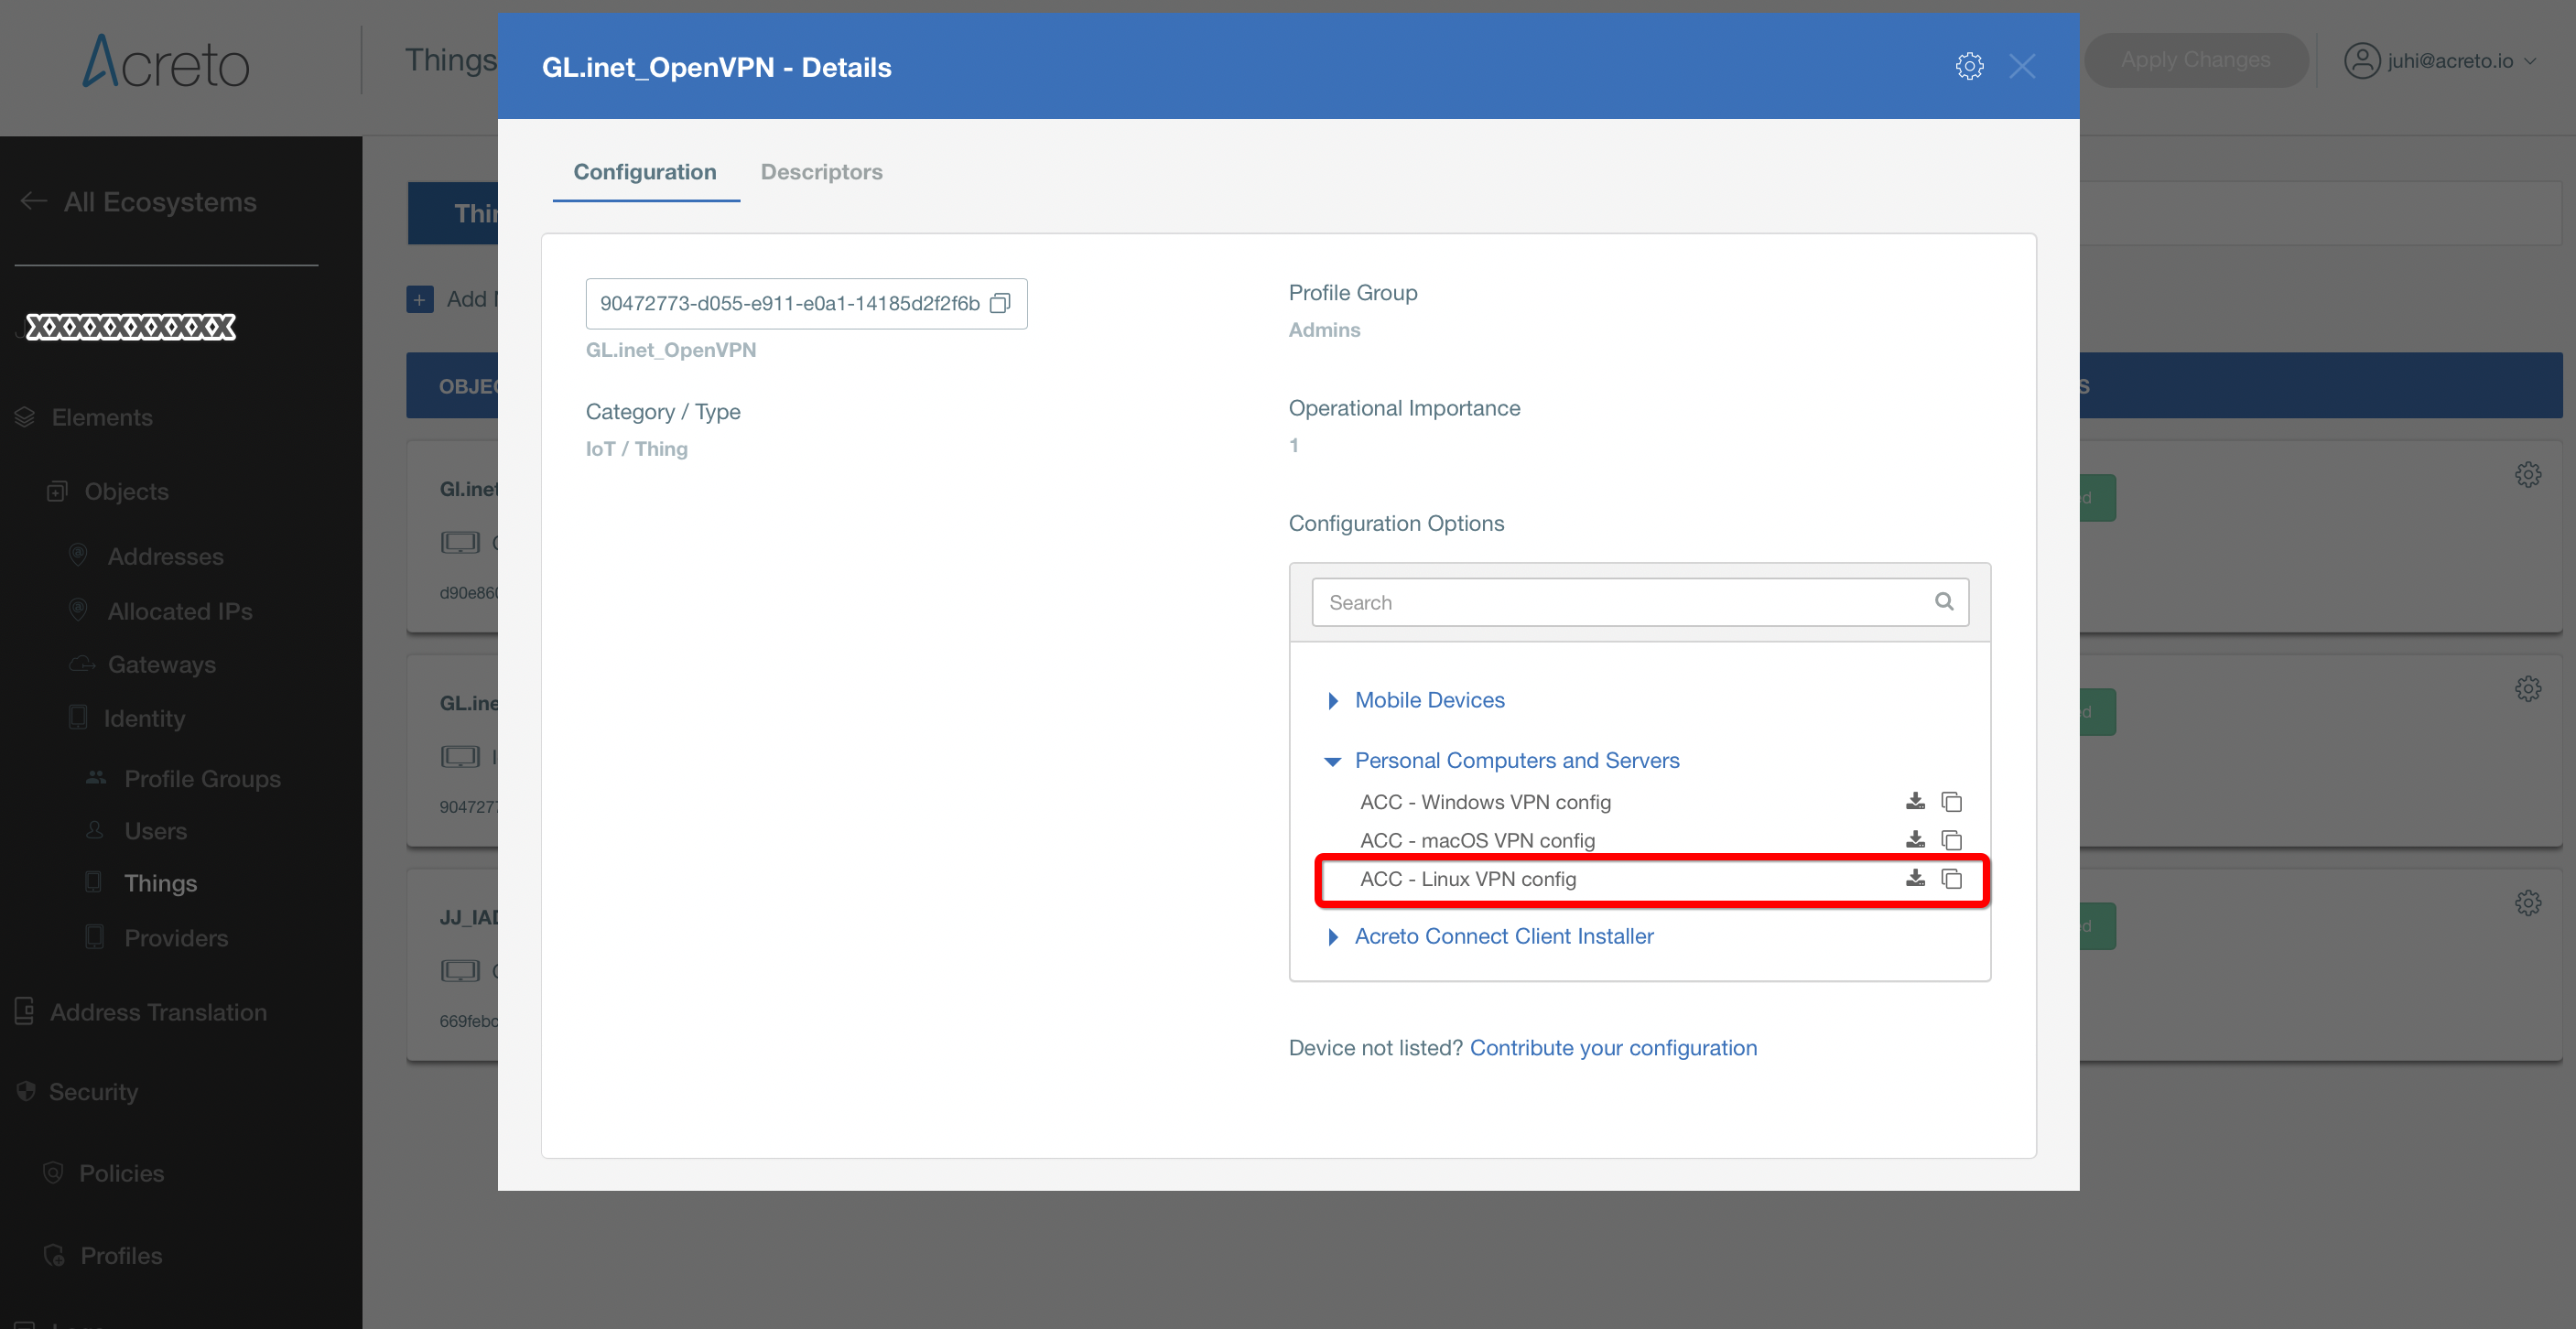Click the Gateways cloud icon
The height and width of the screenshot is (1329, 2576).
coord(82,664)
